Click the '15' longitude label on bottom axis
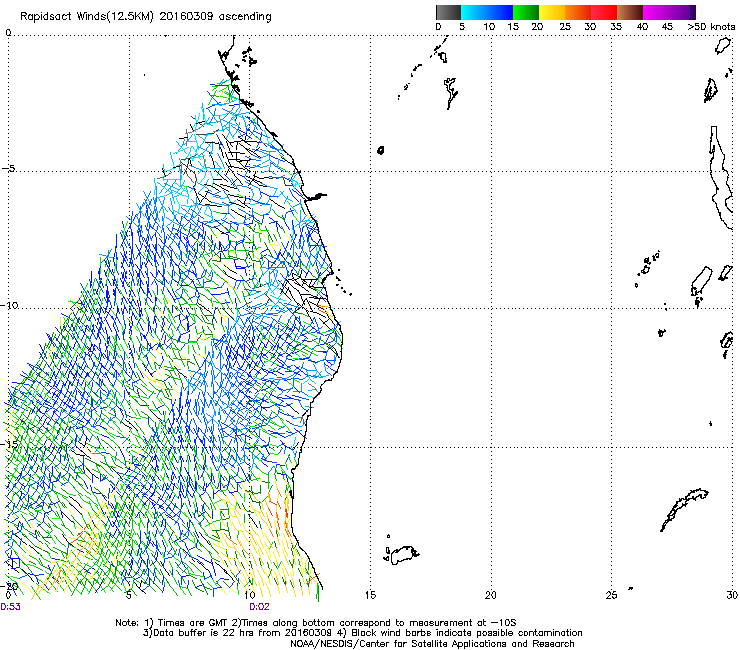This screenshot has width=740, height=650. (x=370, y=595)
